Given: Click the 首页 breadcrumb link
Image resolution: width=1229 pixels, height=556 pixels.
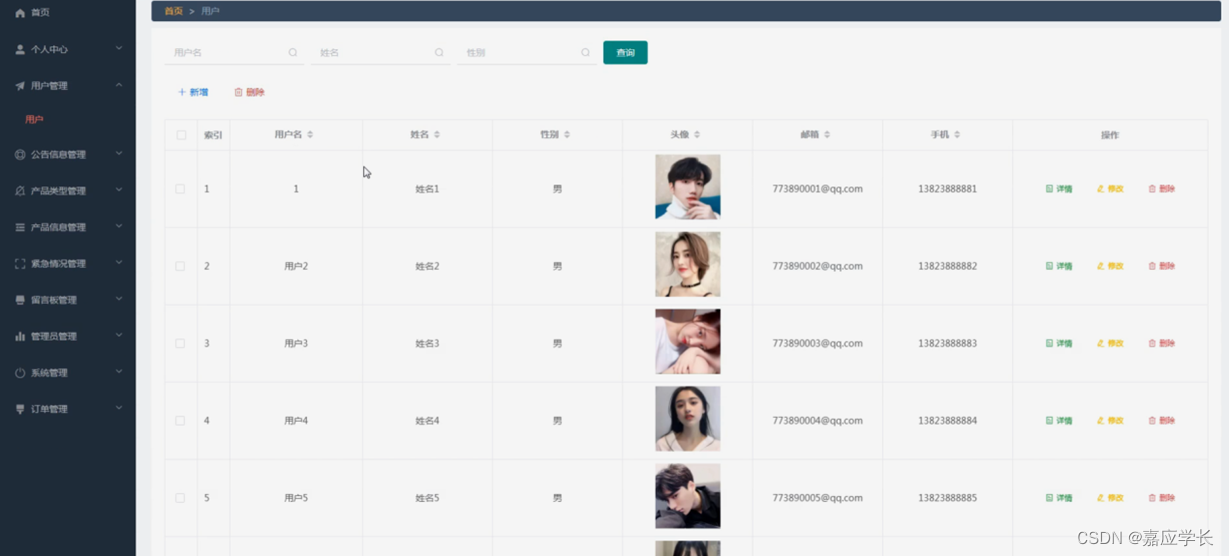Looking at the screenshot, I should [174, 11].
